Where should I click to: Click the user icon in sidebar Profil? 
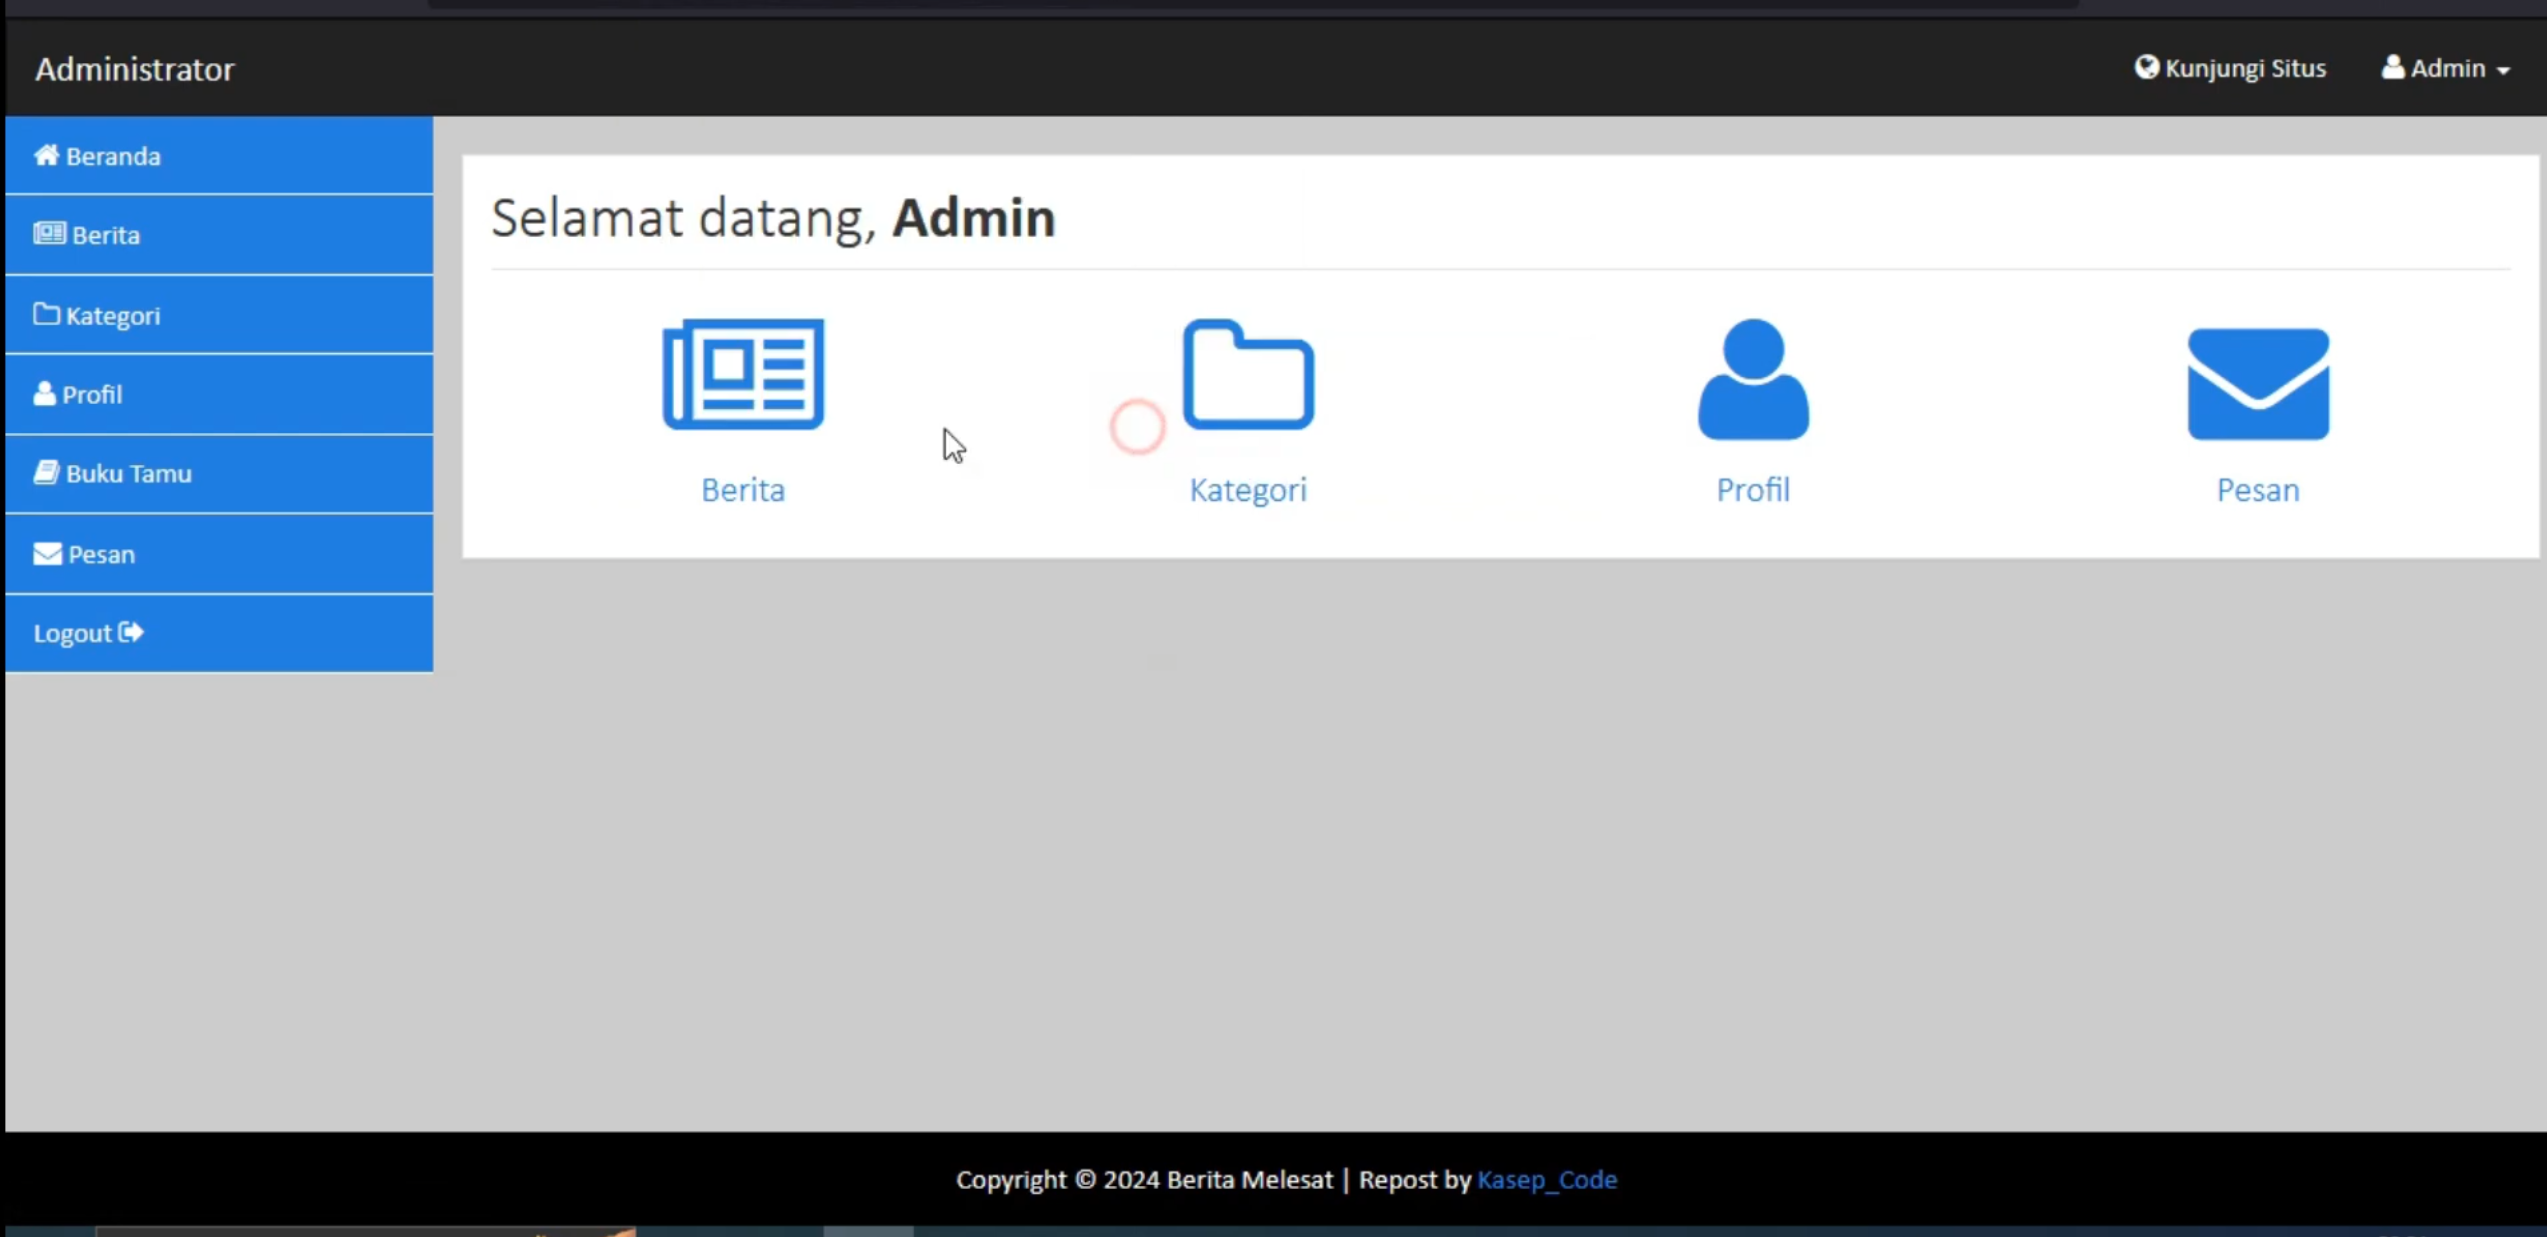tap(44, 393)
